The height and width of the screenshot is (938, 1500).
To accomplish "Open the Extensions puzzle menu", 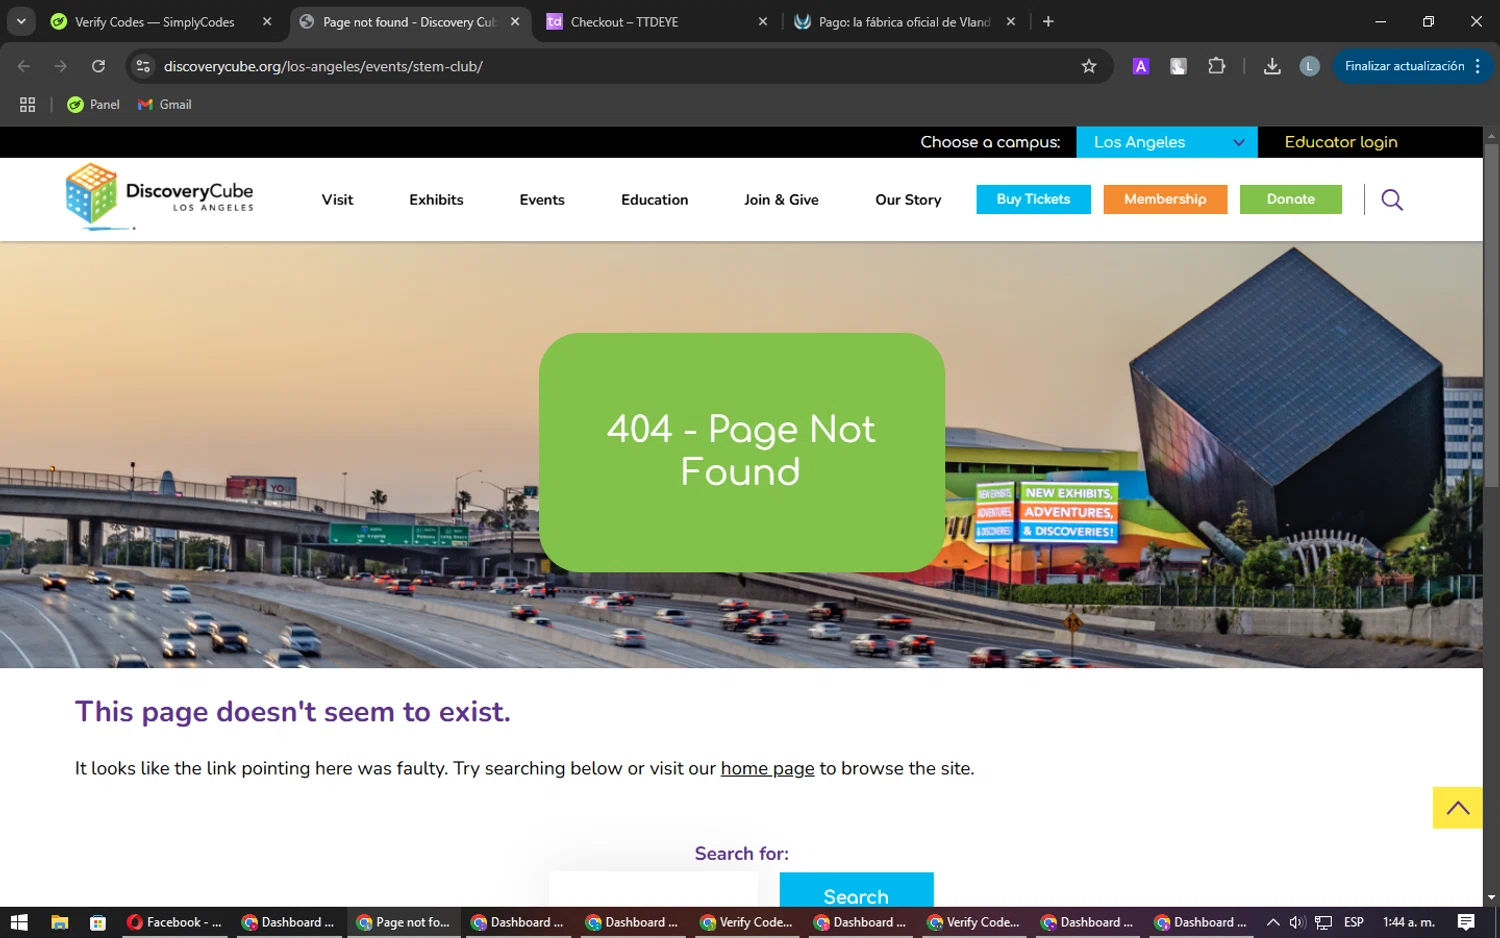I will (1216, 66).
